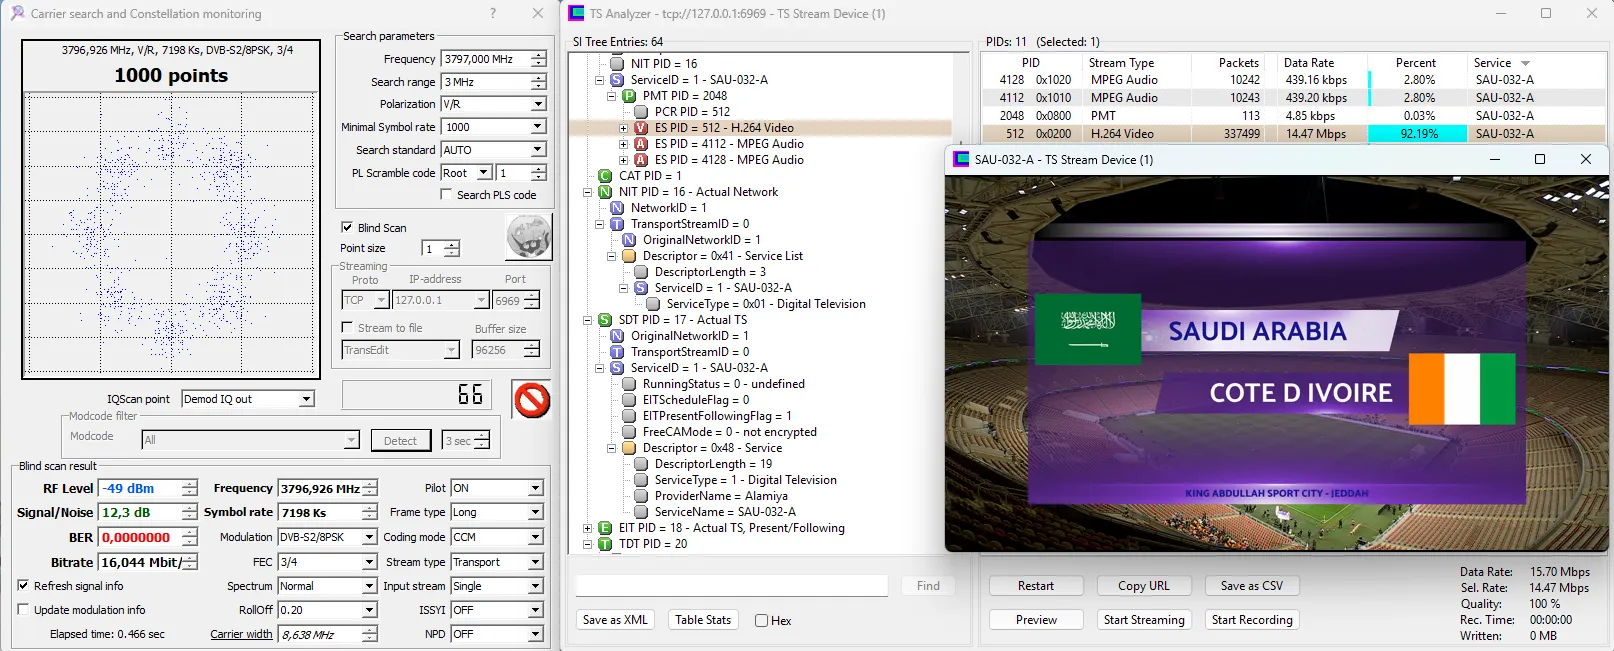Click the SDT PID = 17 icon
The width and height of the screenshot is (1614, 651).
click(605, 320)
